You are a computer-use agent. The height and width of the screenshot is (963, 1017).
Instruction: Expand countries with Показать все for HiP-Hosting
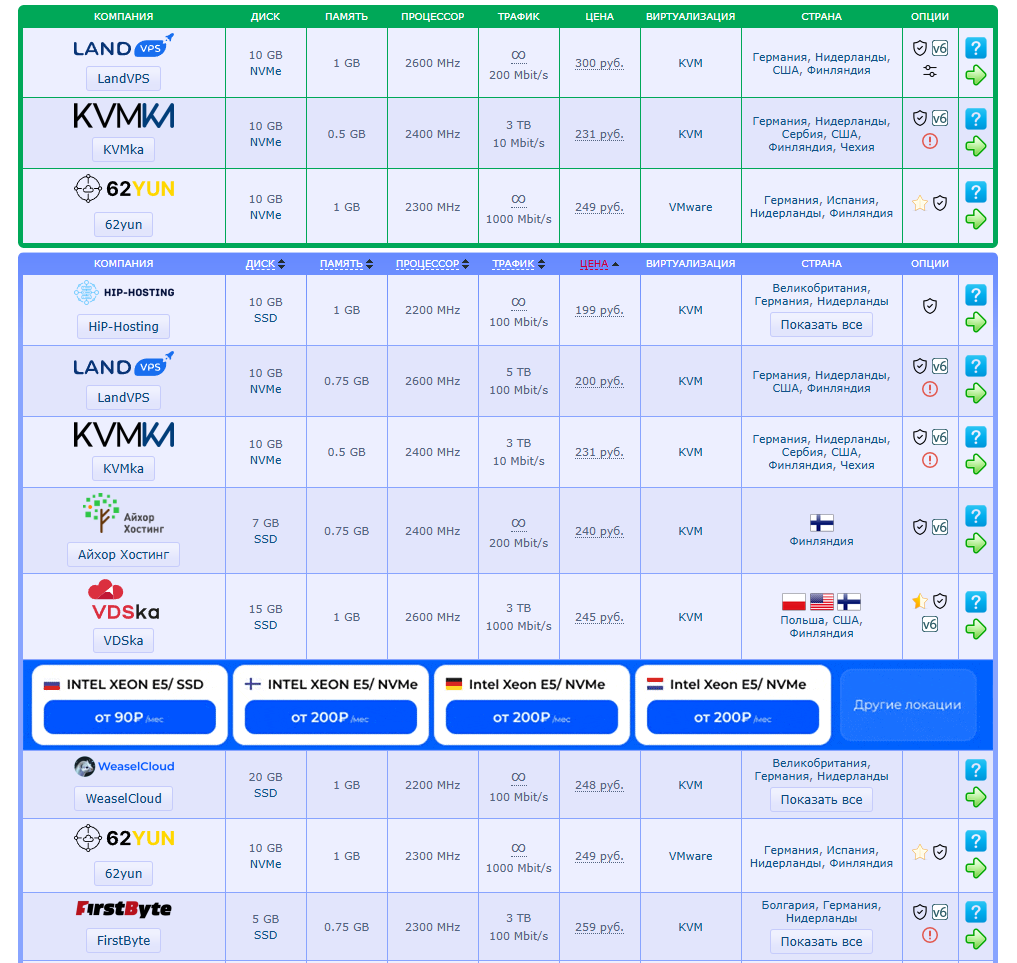[821, 325]
